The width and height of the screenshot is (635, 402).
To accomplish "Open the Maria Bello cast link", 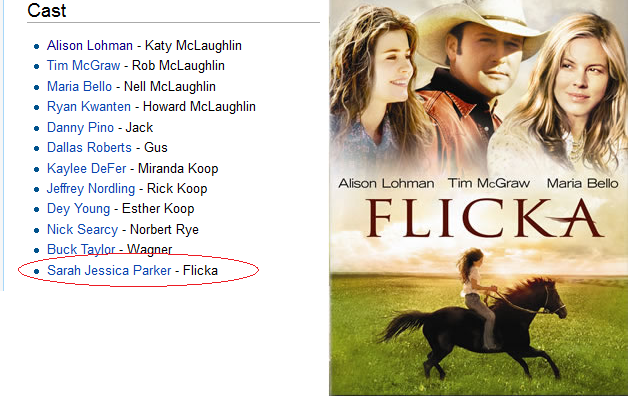I will (79, 87).
